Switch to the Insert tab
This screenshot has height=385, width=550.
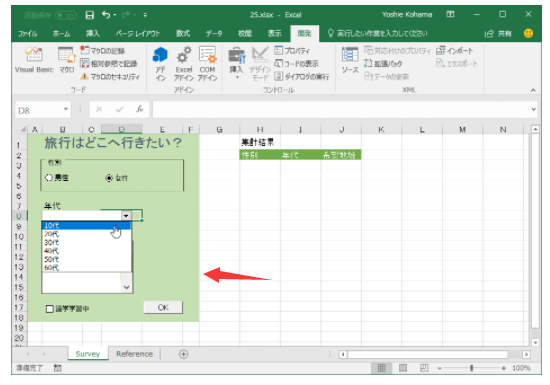(93, 34)
